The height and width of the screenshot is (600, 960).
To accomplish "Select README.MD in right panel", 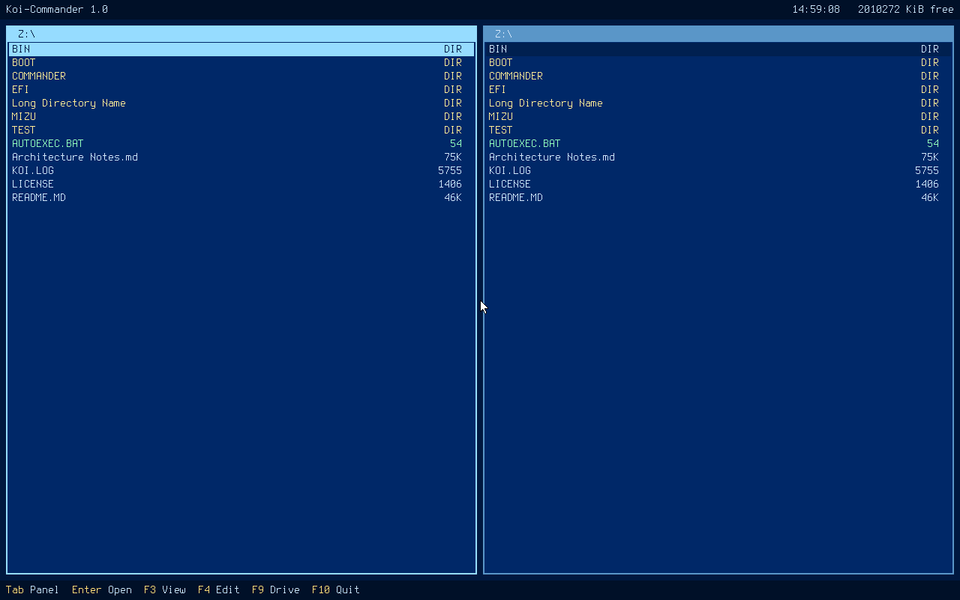I will 718,197.
